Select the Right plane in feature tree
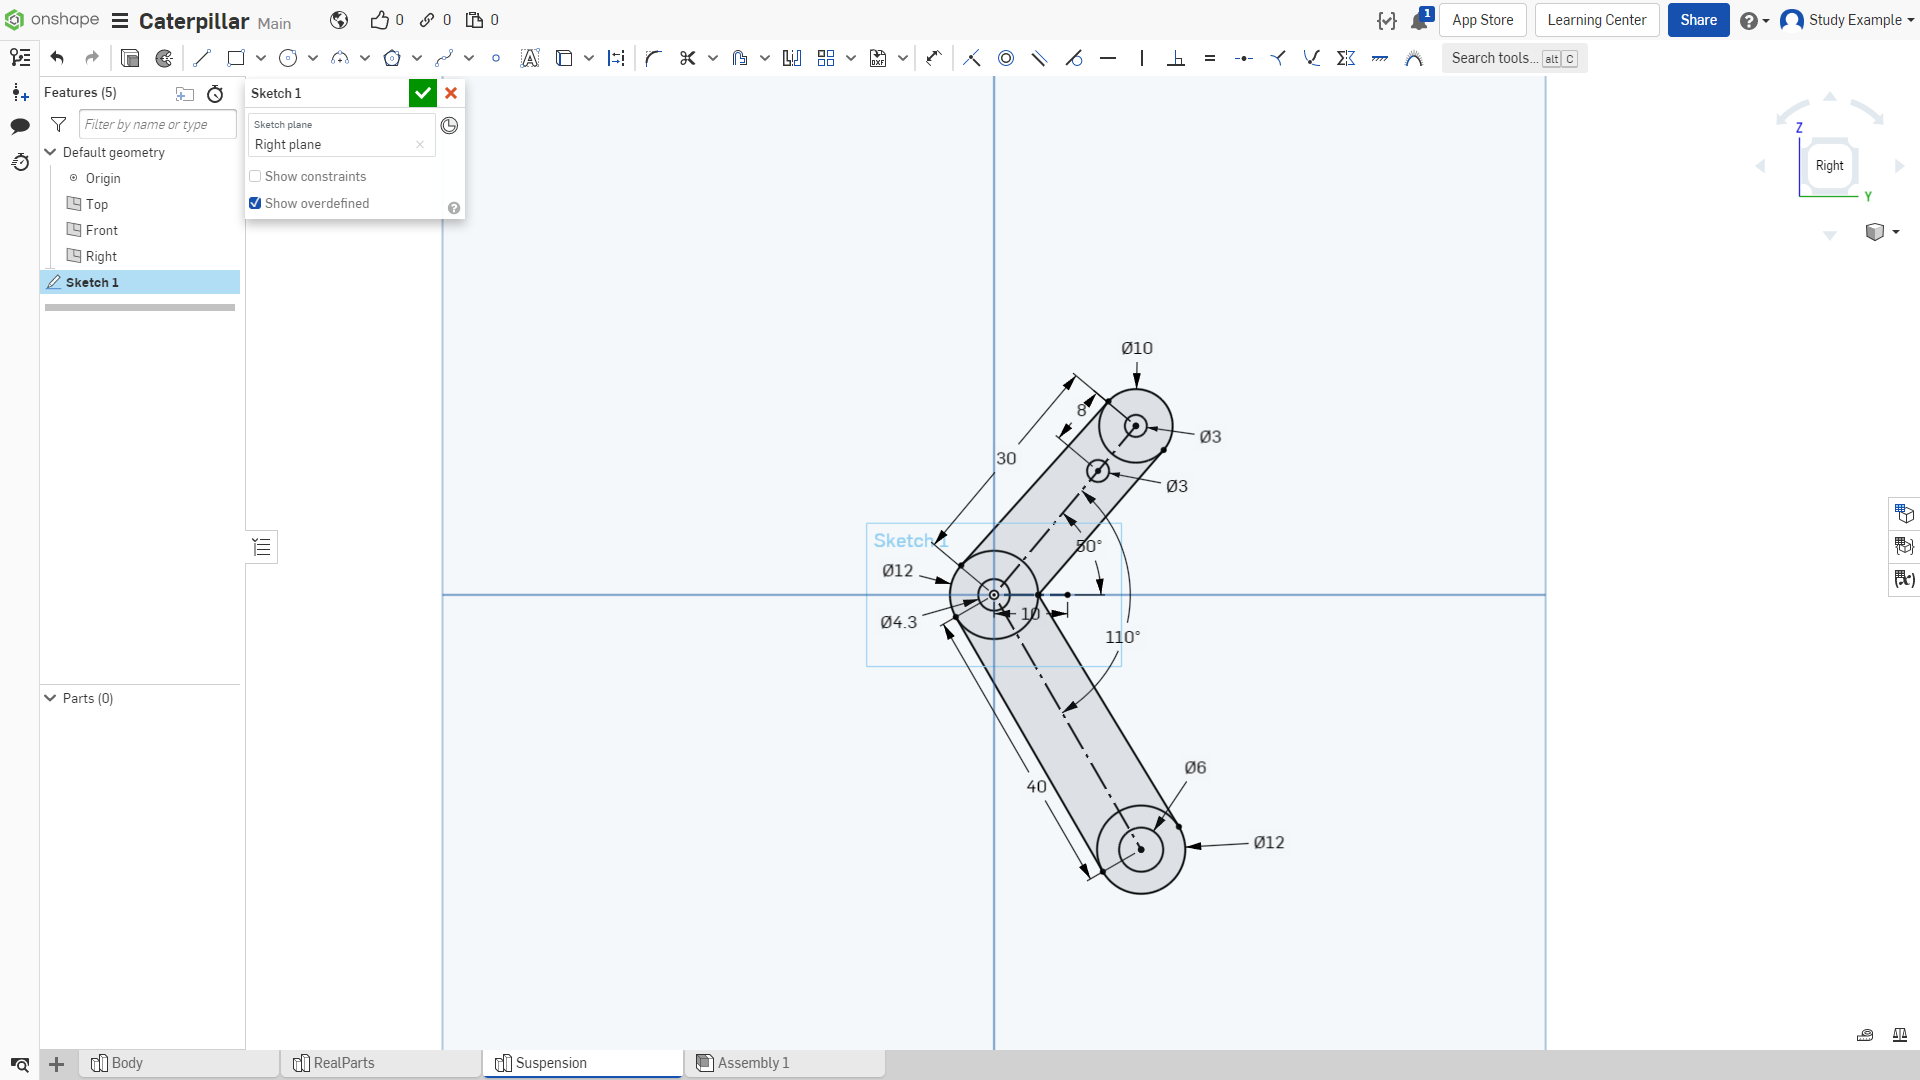The width and height of the screenshot is (1920, 1080). [x=101, y=256]
